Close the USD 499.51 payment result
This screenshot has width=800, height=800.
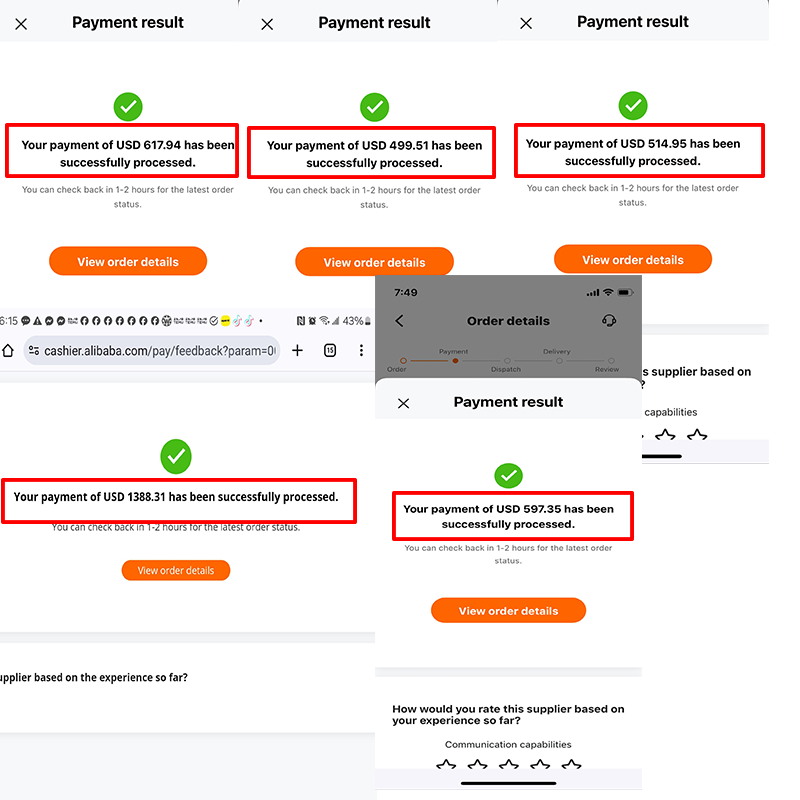[x=267, y=24]
